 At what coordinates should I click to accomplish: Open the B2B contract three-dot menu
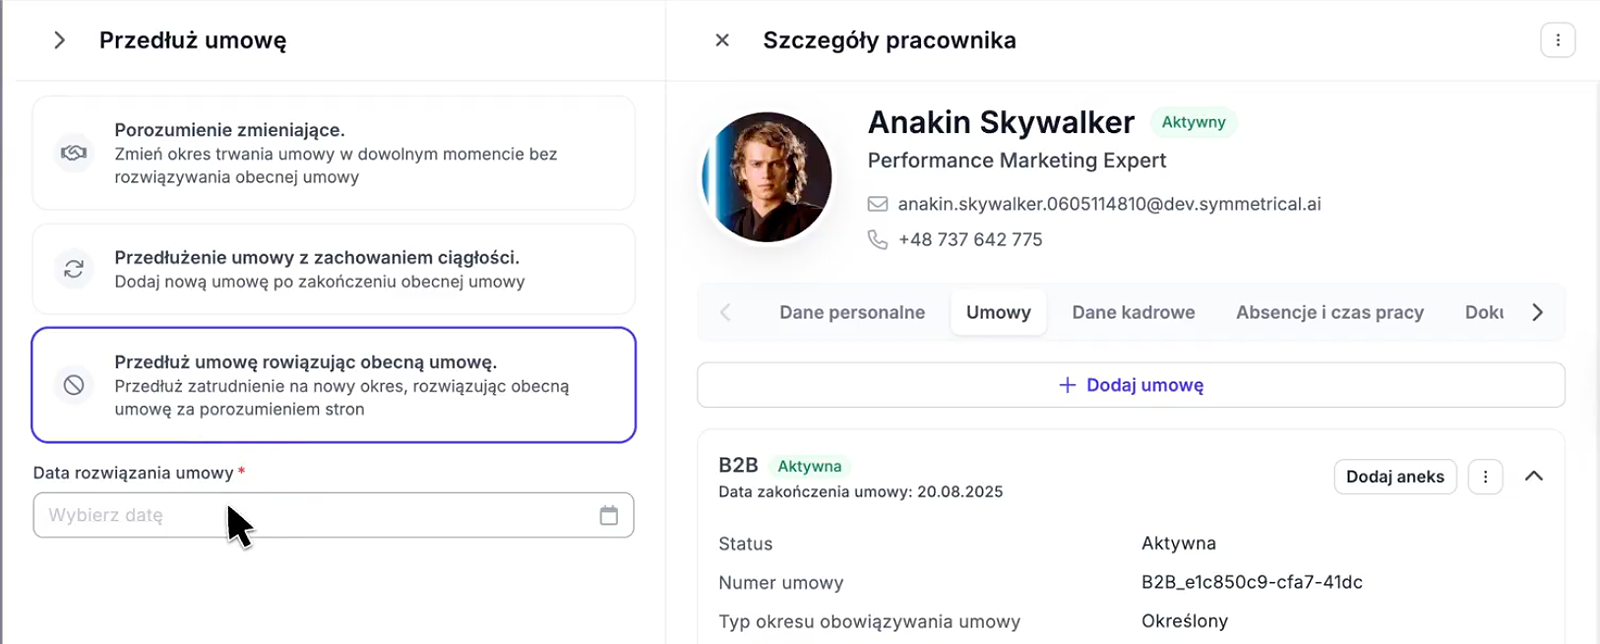1485,477
